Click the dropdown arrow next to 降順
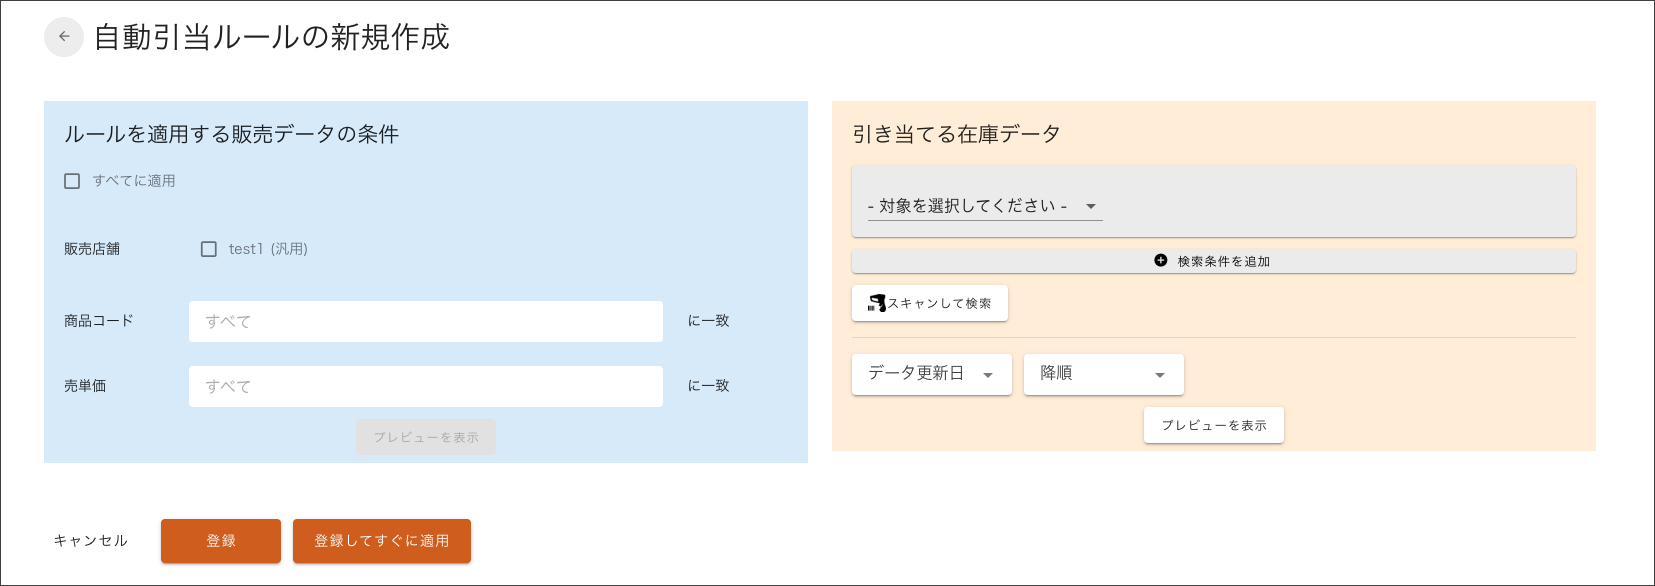 1160,375
